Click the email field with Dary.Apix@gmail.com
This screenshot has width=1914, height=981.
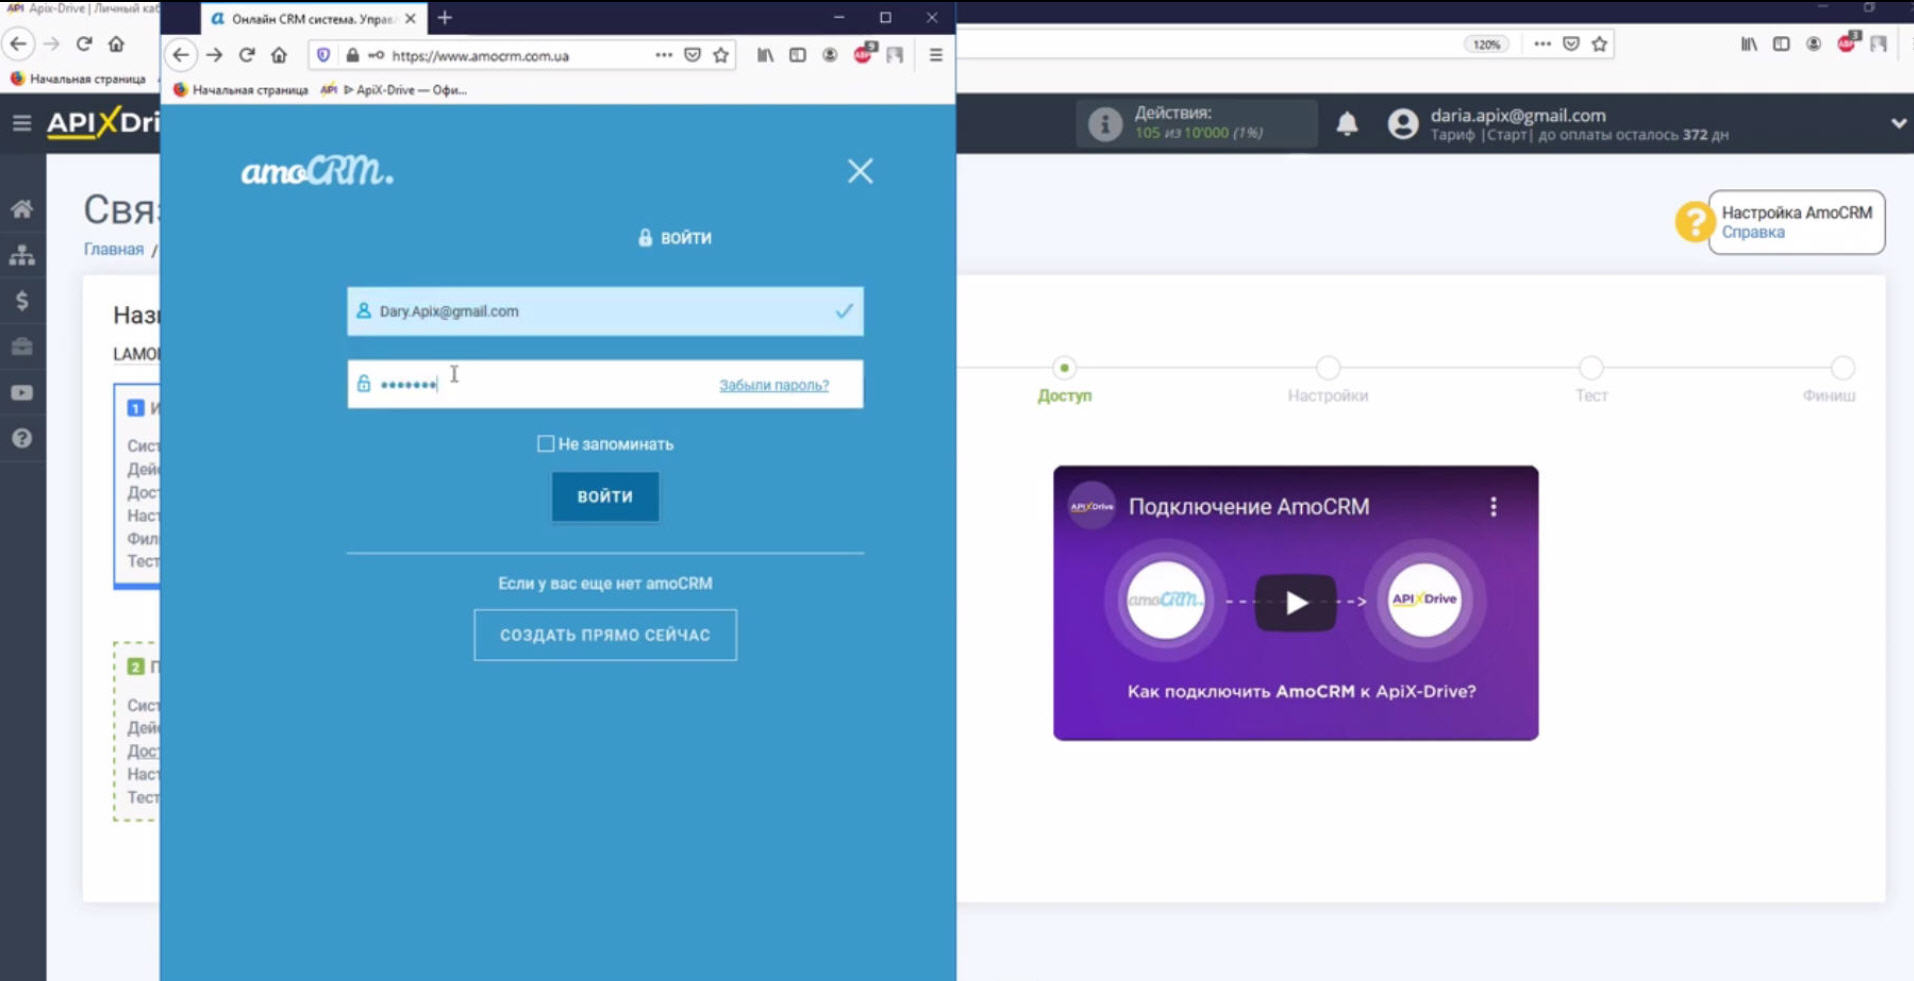pyautogui.click(x=605, y=311)
